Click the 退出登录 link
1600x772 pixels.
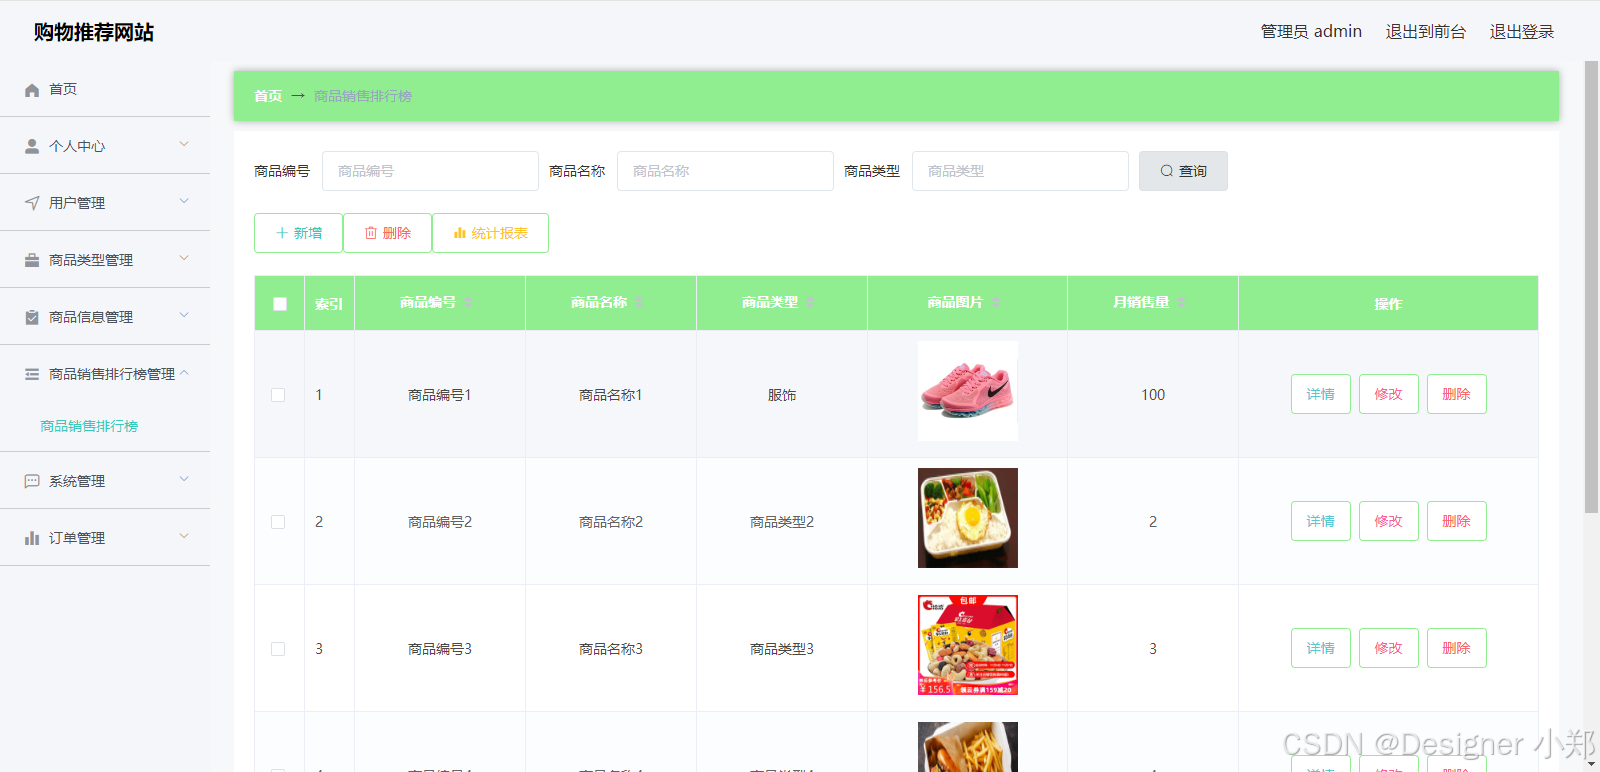tap(1521, 32)
